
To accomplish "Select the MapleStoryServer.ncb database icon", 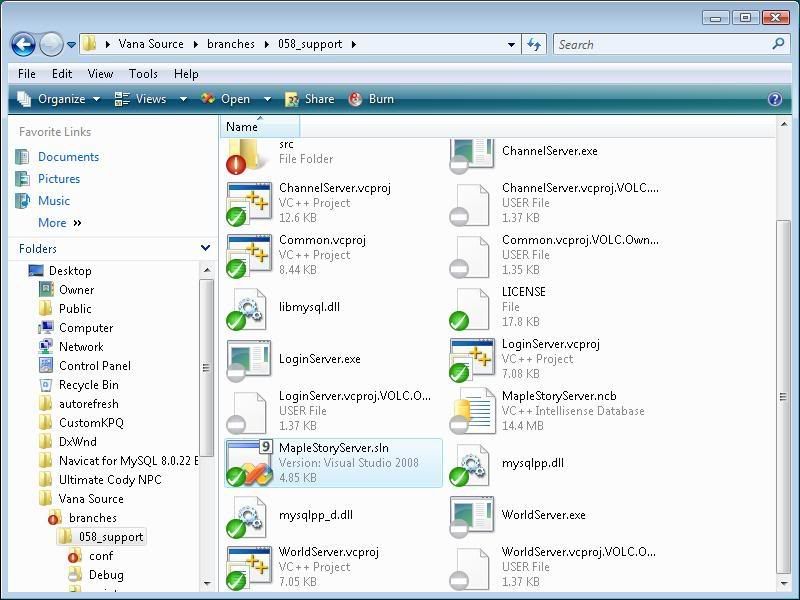I will click(x=472, y=411).
